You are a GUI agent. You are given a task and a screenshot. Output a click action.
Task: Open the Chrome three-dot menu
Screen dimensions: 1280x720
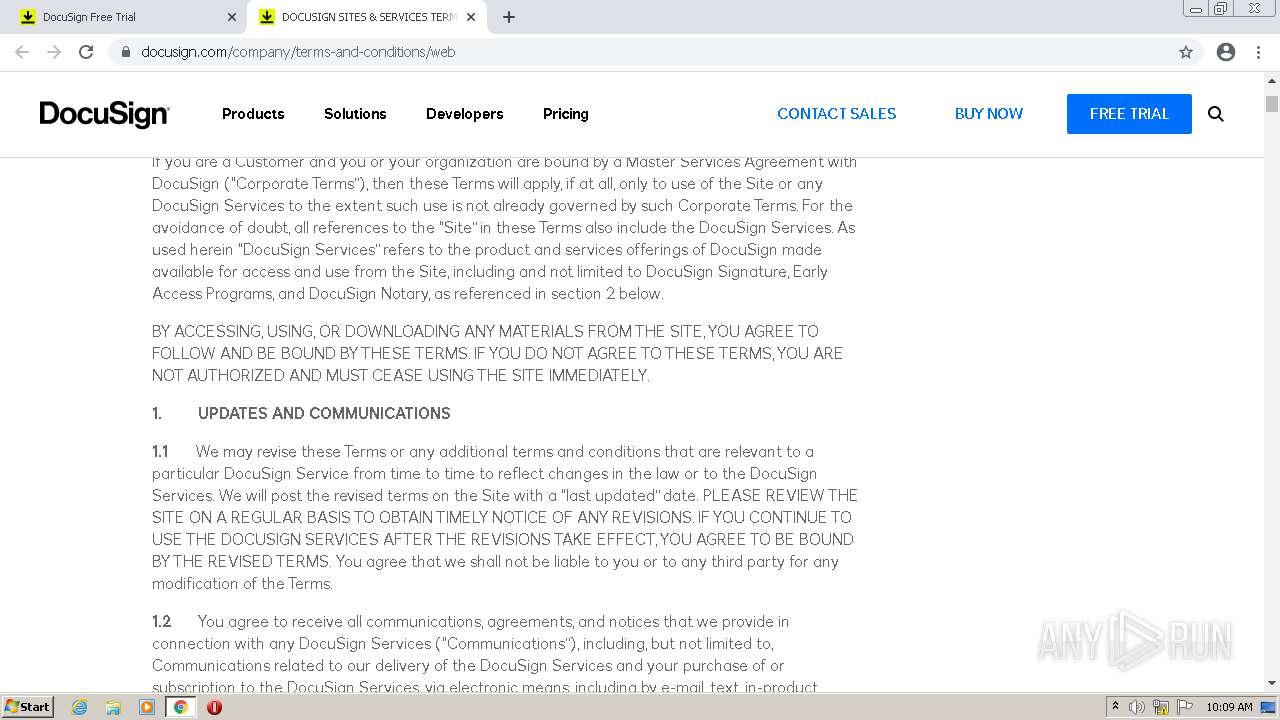click(1259, 52)
